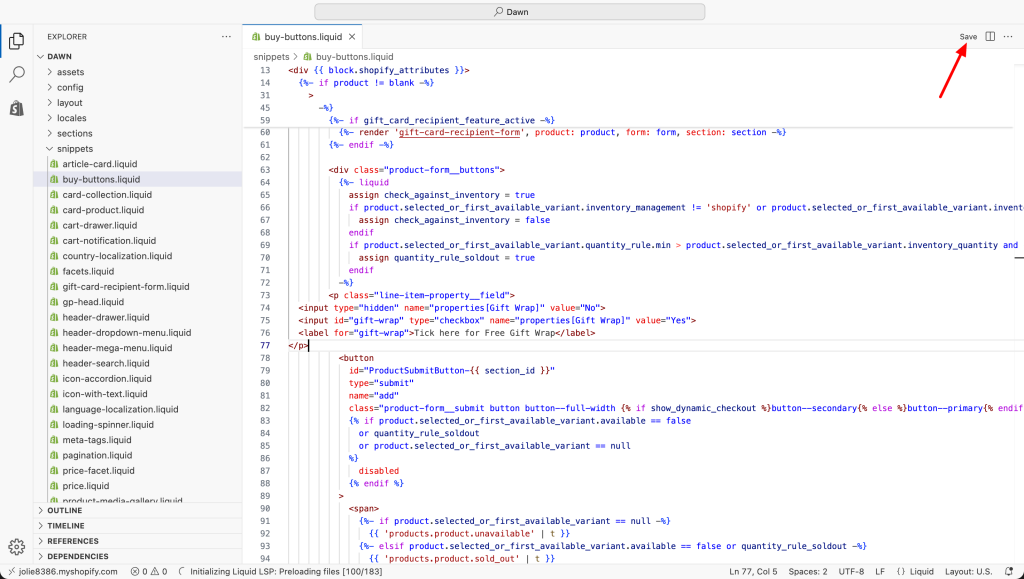The image size is (1024, 579).
Task: Open editor More Actions ellipsis menu
Action: (x=1007, y=37)
